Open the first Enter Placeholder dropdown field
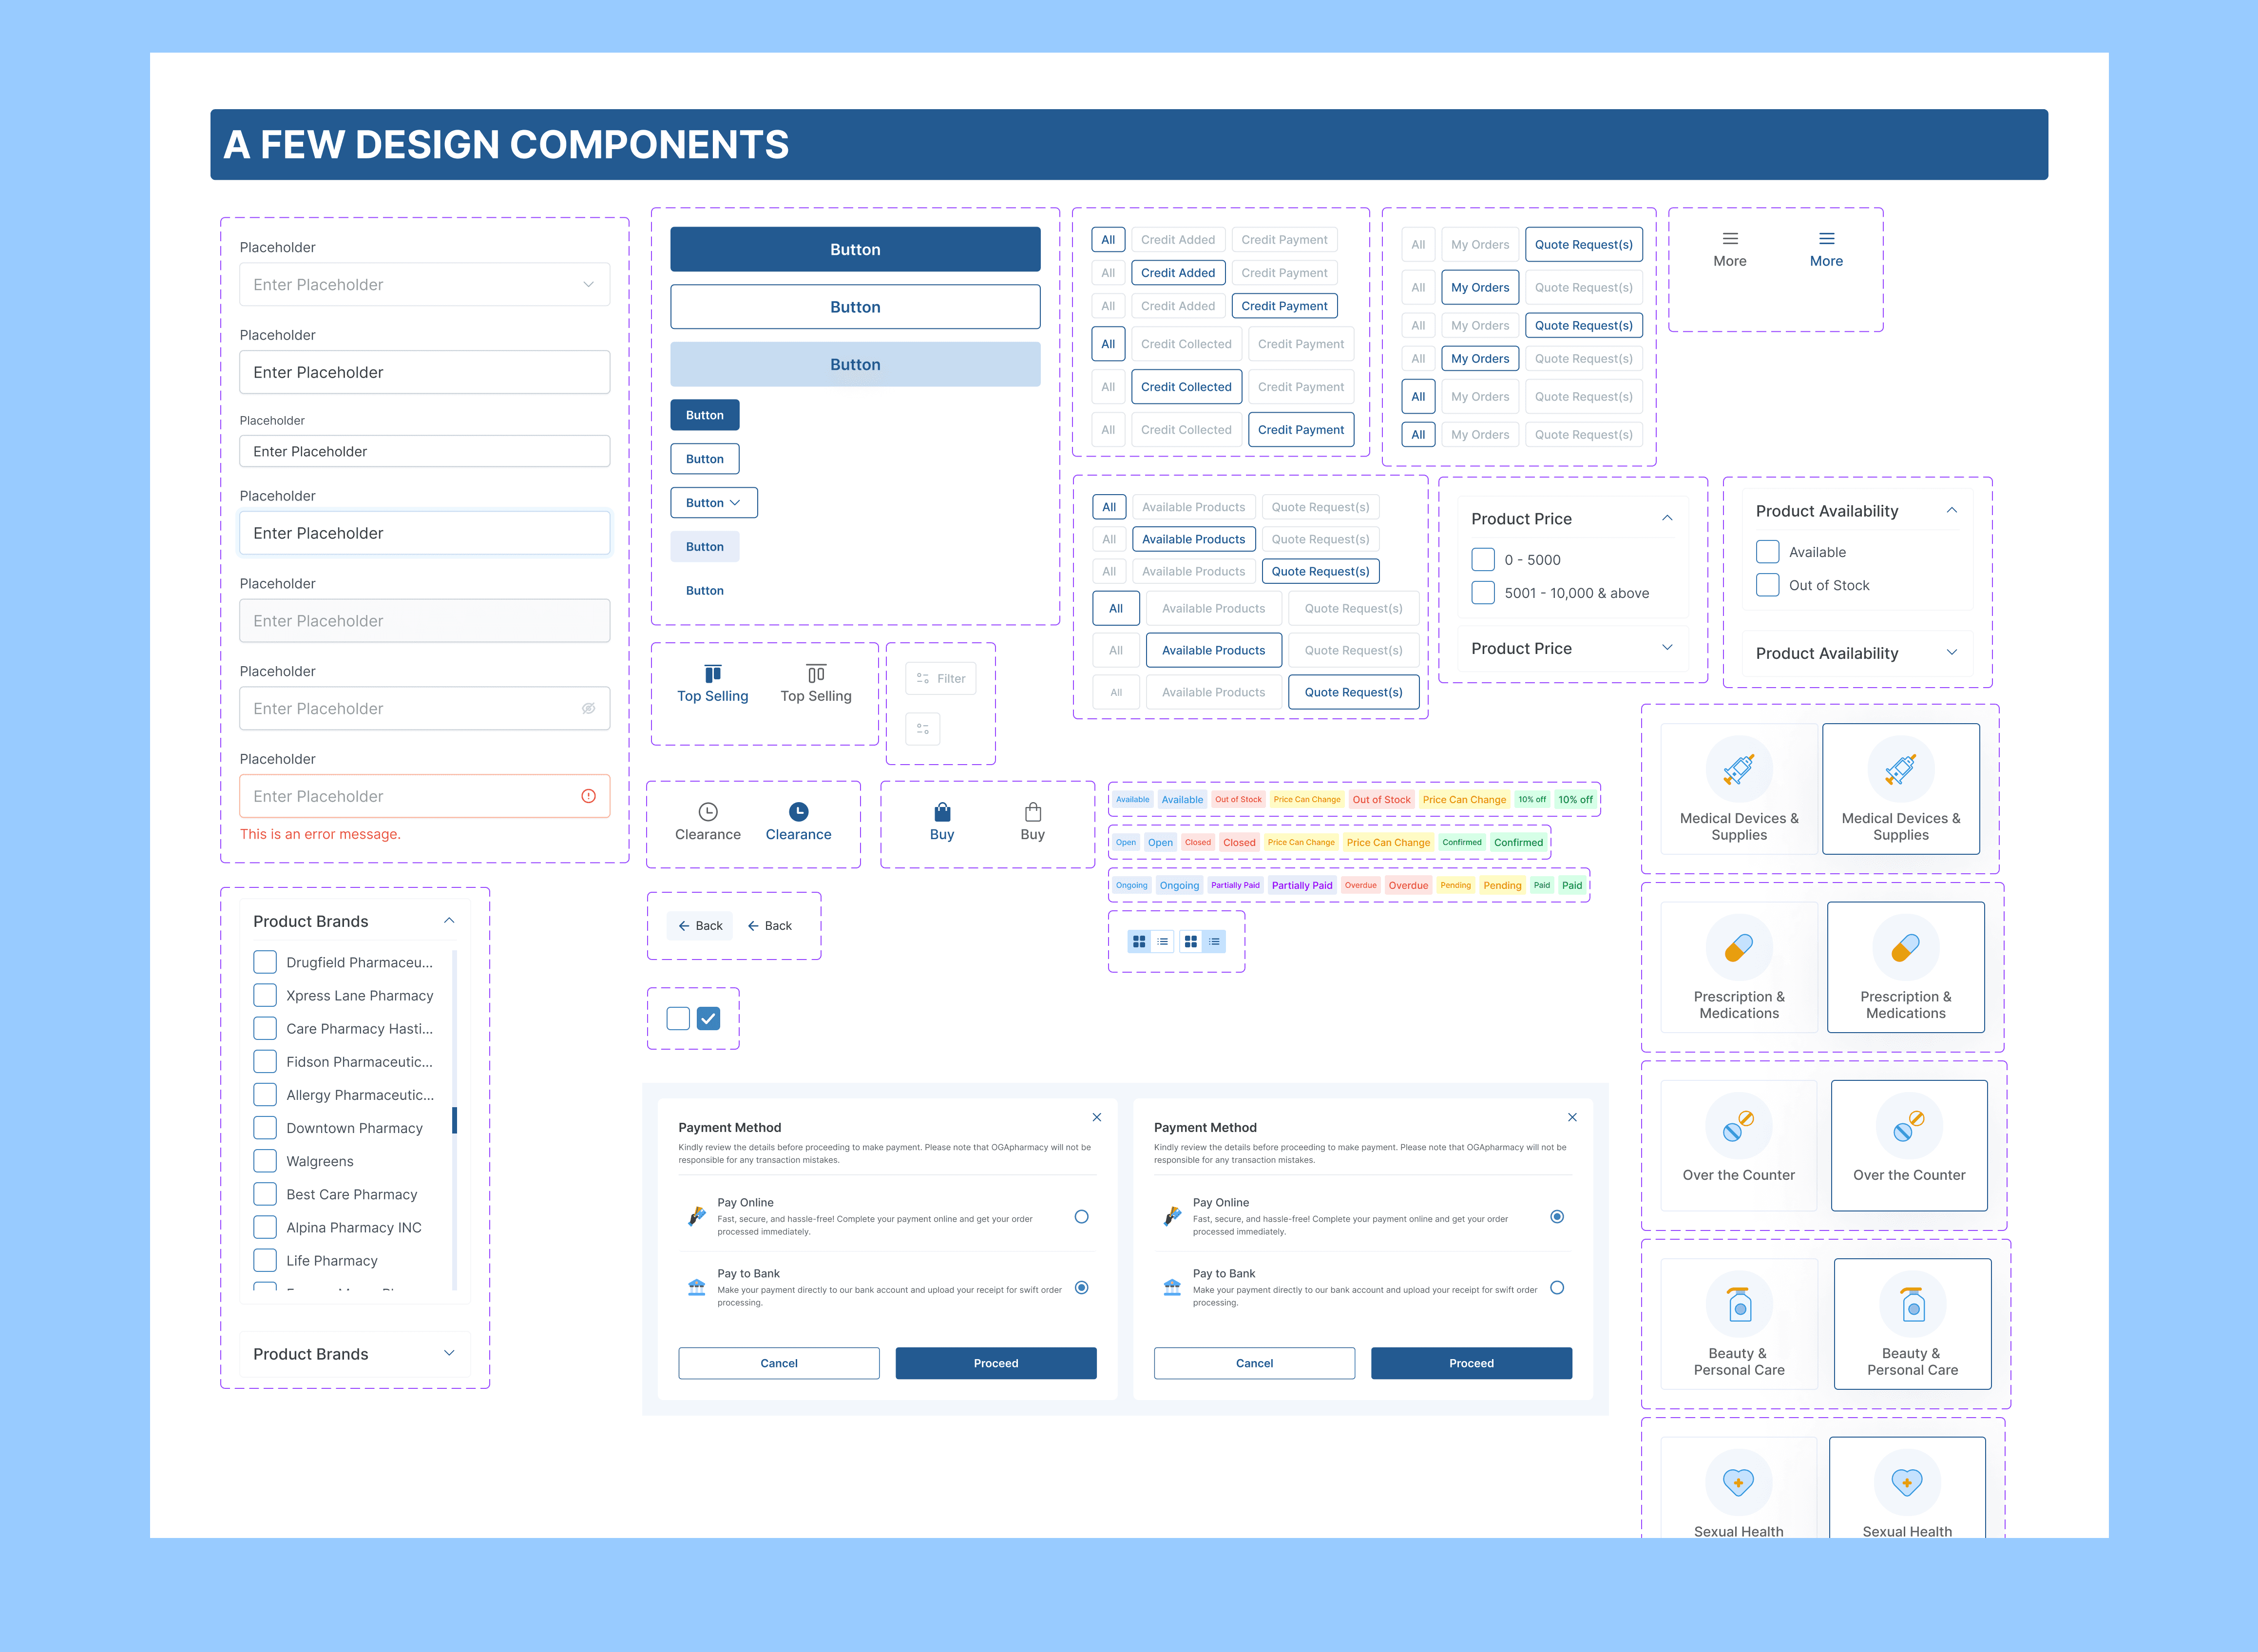Screen dimensions: 2258x1652 tap(425, 285)
